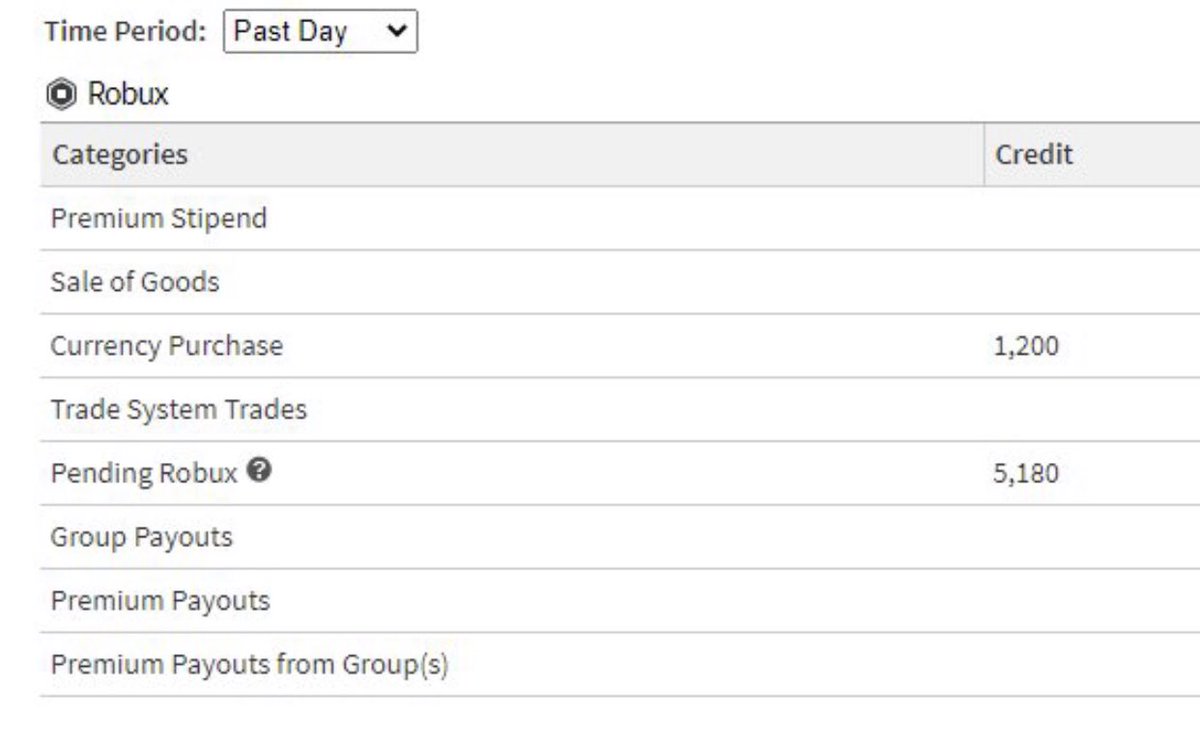Select the Trade System Trades row
Image resolution: width=1200 pixels, height=747 pixels.
pyautogui.click(x=179, y=409)
